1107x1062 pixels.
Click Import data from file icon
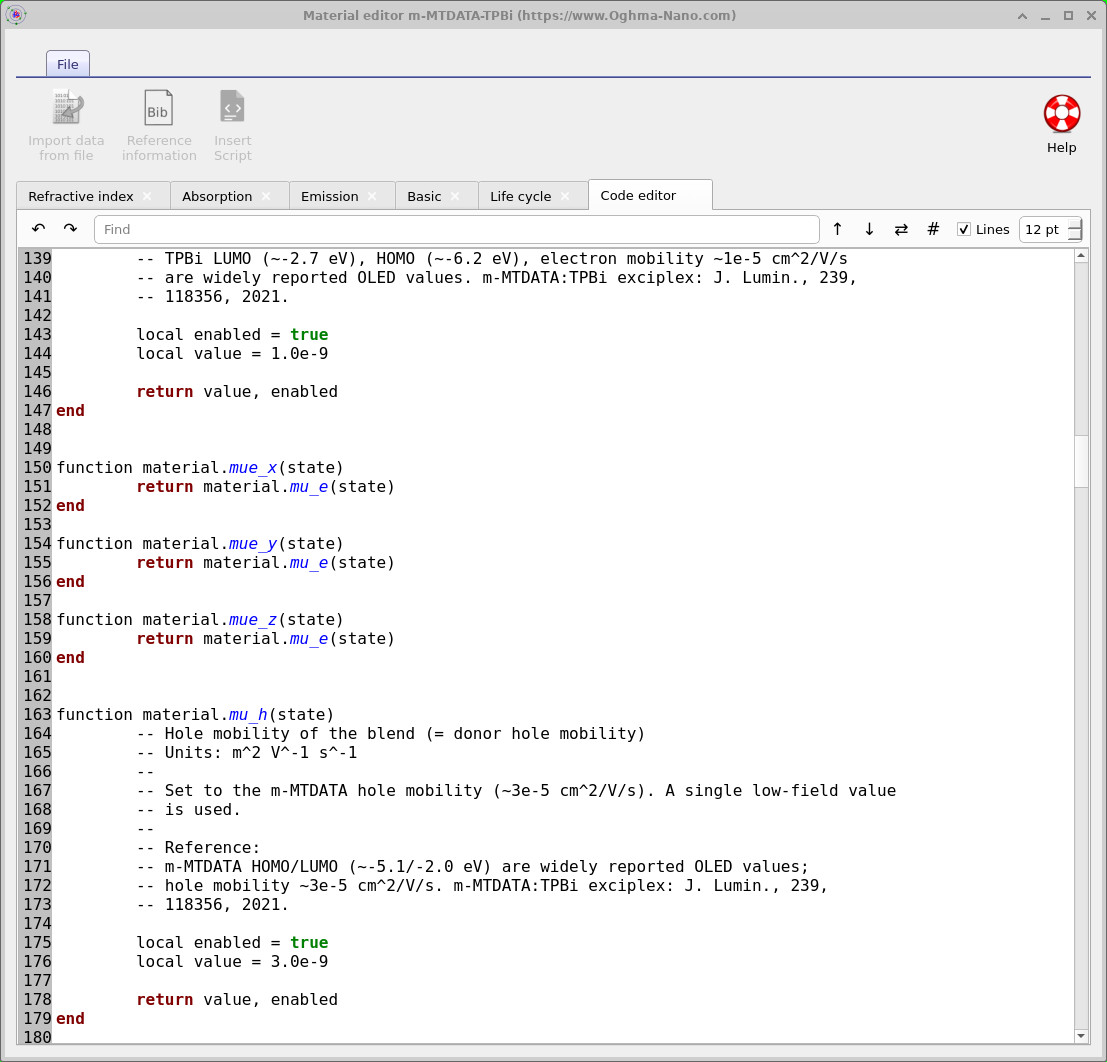point(67,108)
